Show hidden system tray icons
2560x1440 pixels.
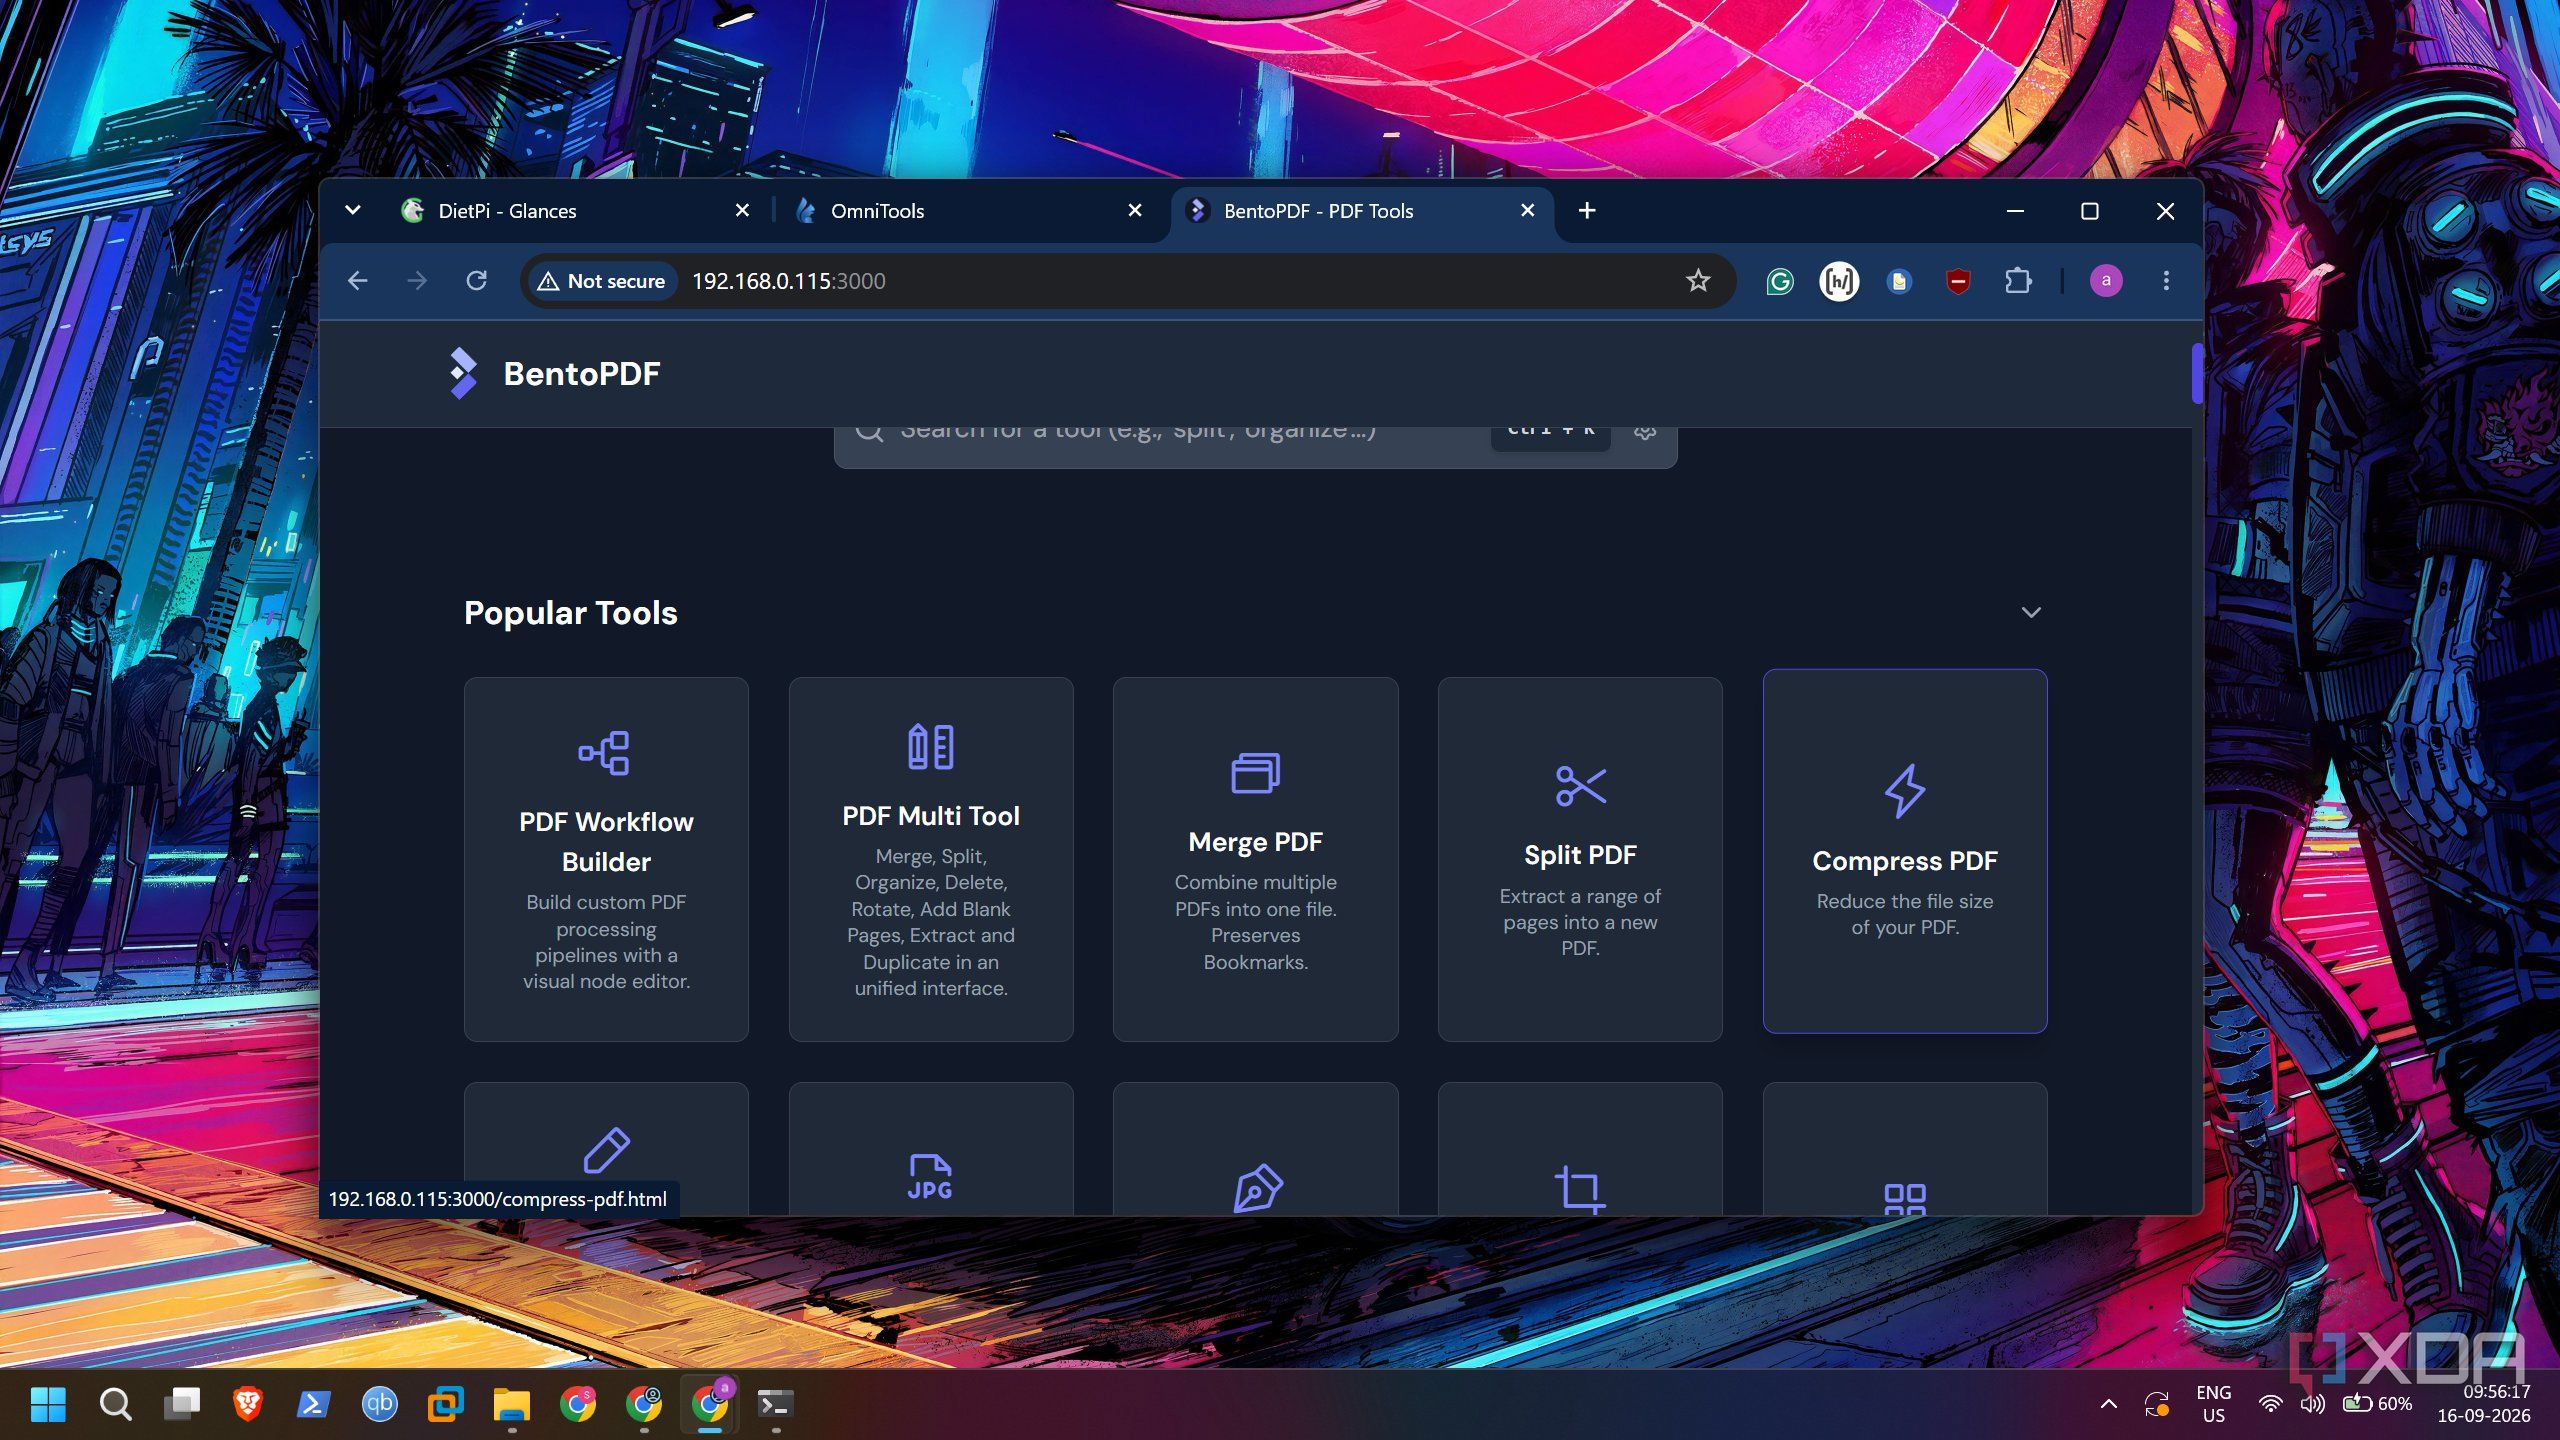click(2108, 1404)
